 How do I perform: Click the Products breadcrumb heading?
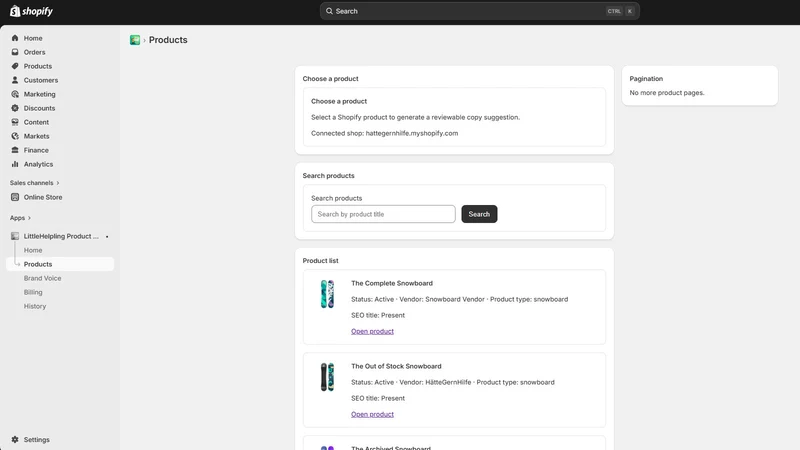coord(168,40)
